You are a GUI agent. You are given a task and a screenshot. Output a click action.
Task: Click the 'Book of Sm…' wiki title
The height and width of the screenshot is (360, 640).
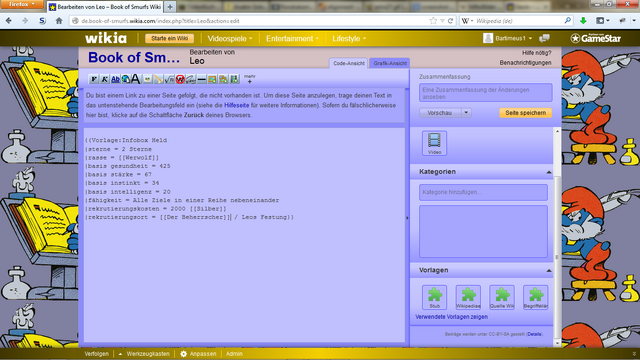[134, 58]
